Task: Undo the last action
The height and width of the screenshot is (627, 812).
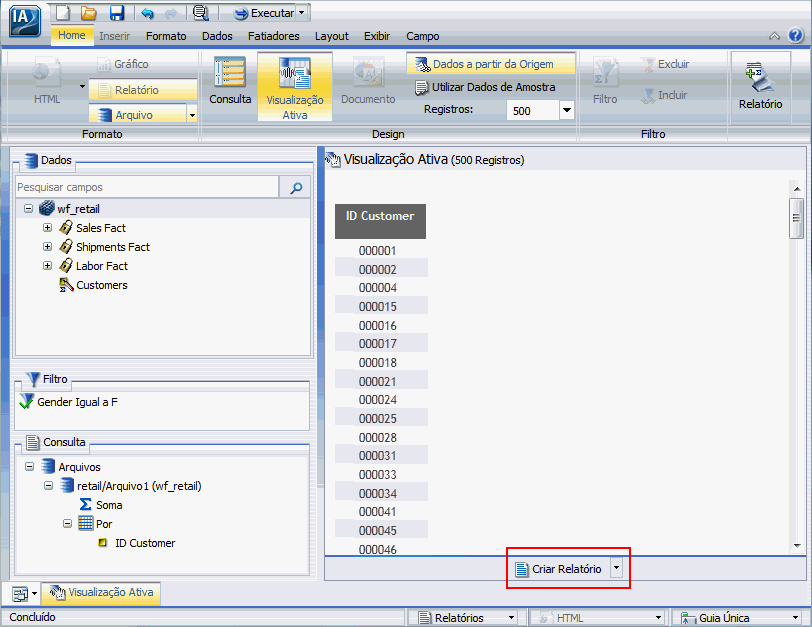Action: (148, 13)
